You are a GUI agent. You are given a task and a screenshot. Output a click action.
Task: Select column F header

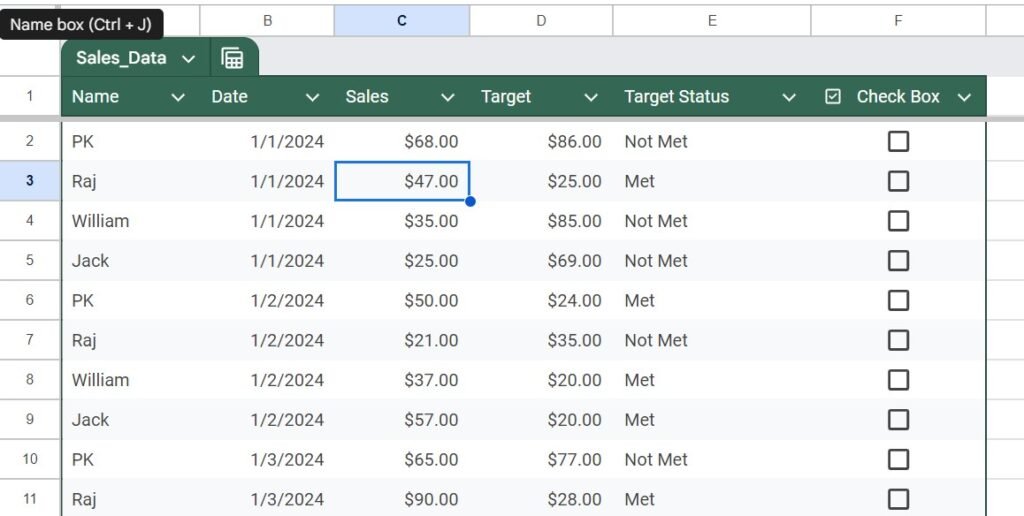pyautogui.click(x=898, y=20)
